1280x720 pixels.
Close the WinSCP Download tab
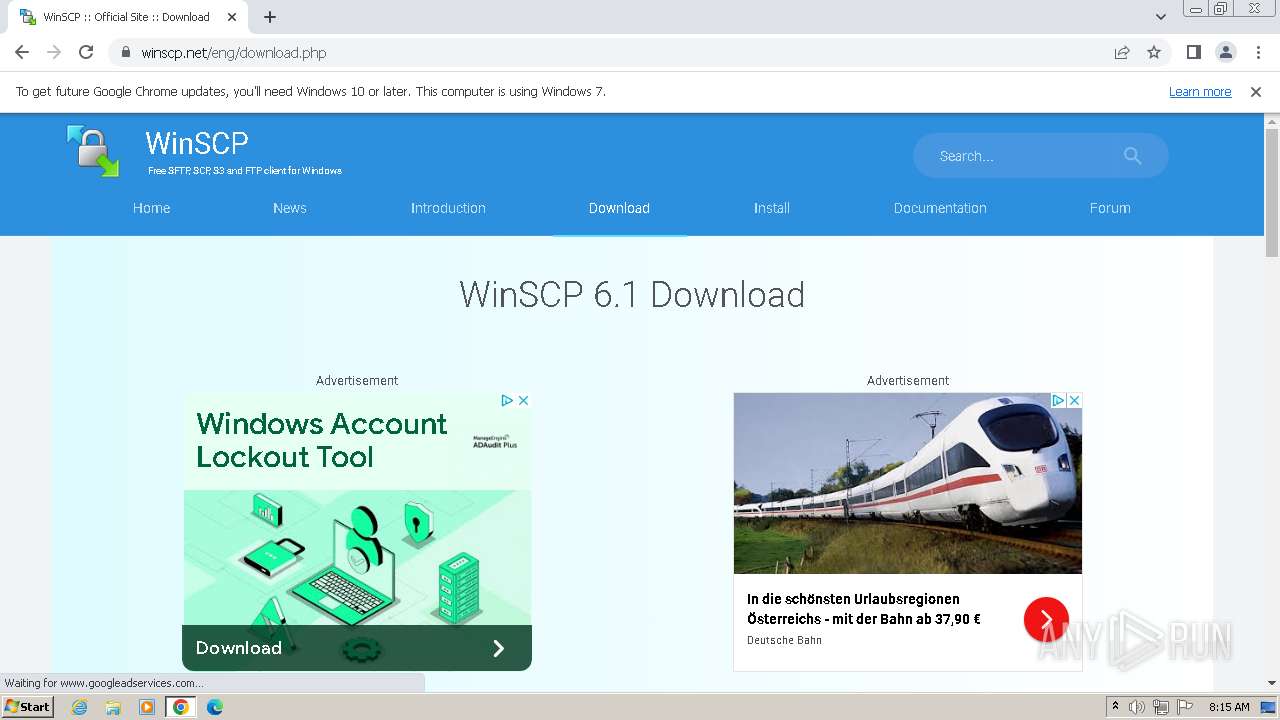click(x=232, y=17)
